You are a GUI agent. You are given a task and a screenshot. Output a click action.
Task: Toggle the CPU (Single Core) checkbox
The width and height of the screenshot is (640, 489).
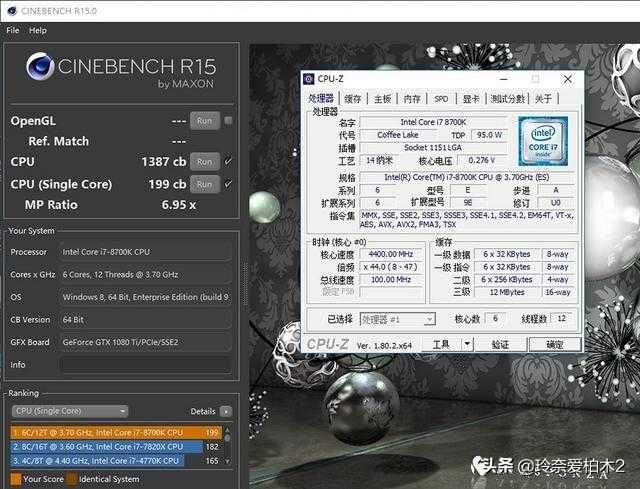pyautogui.click(x=228, y=184)
